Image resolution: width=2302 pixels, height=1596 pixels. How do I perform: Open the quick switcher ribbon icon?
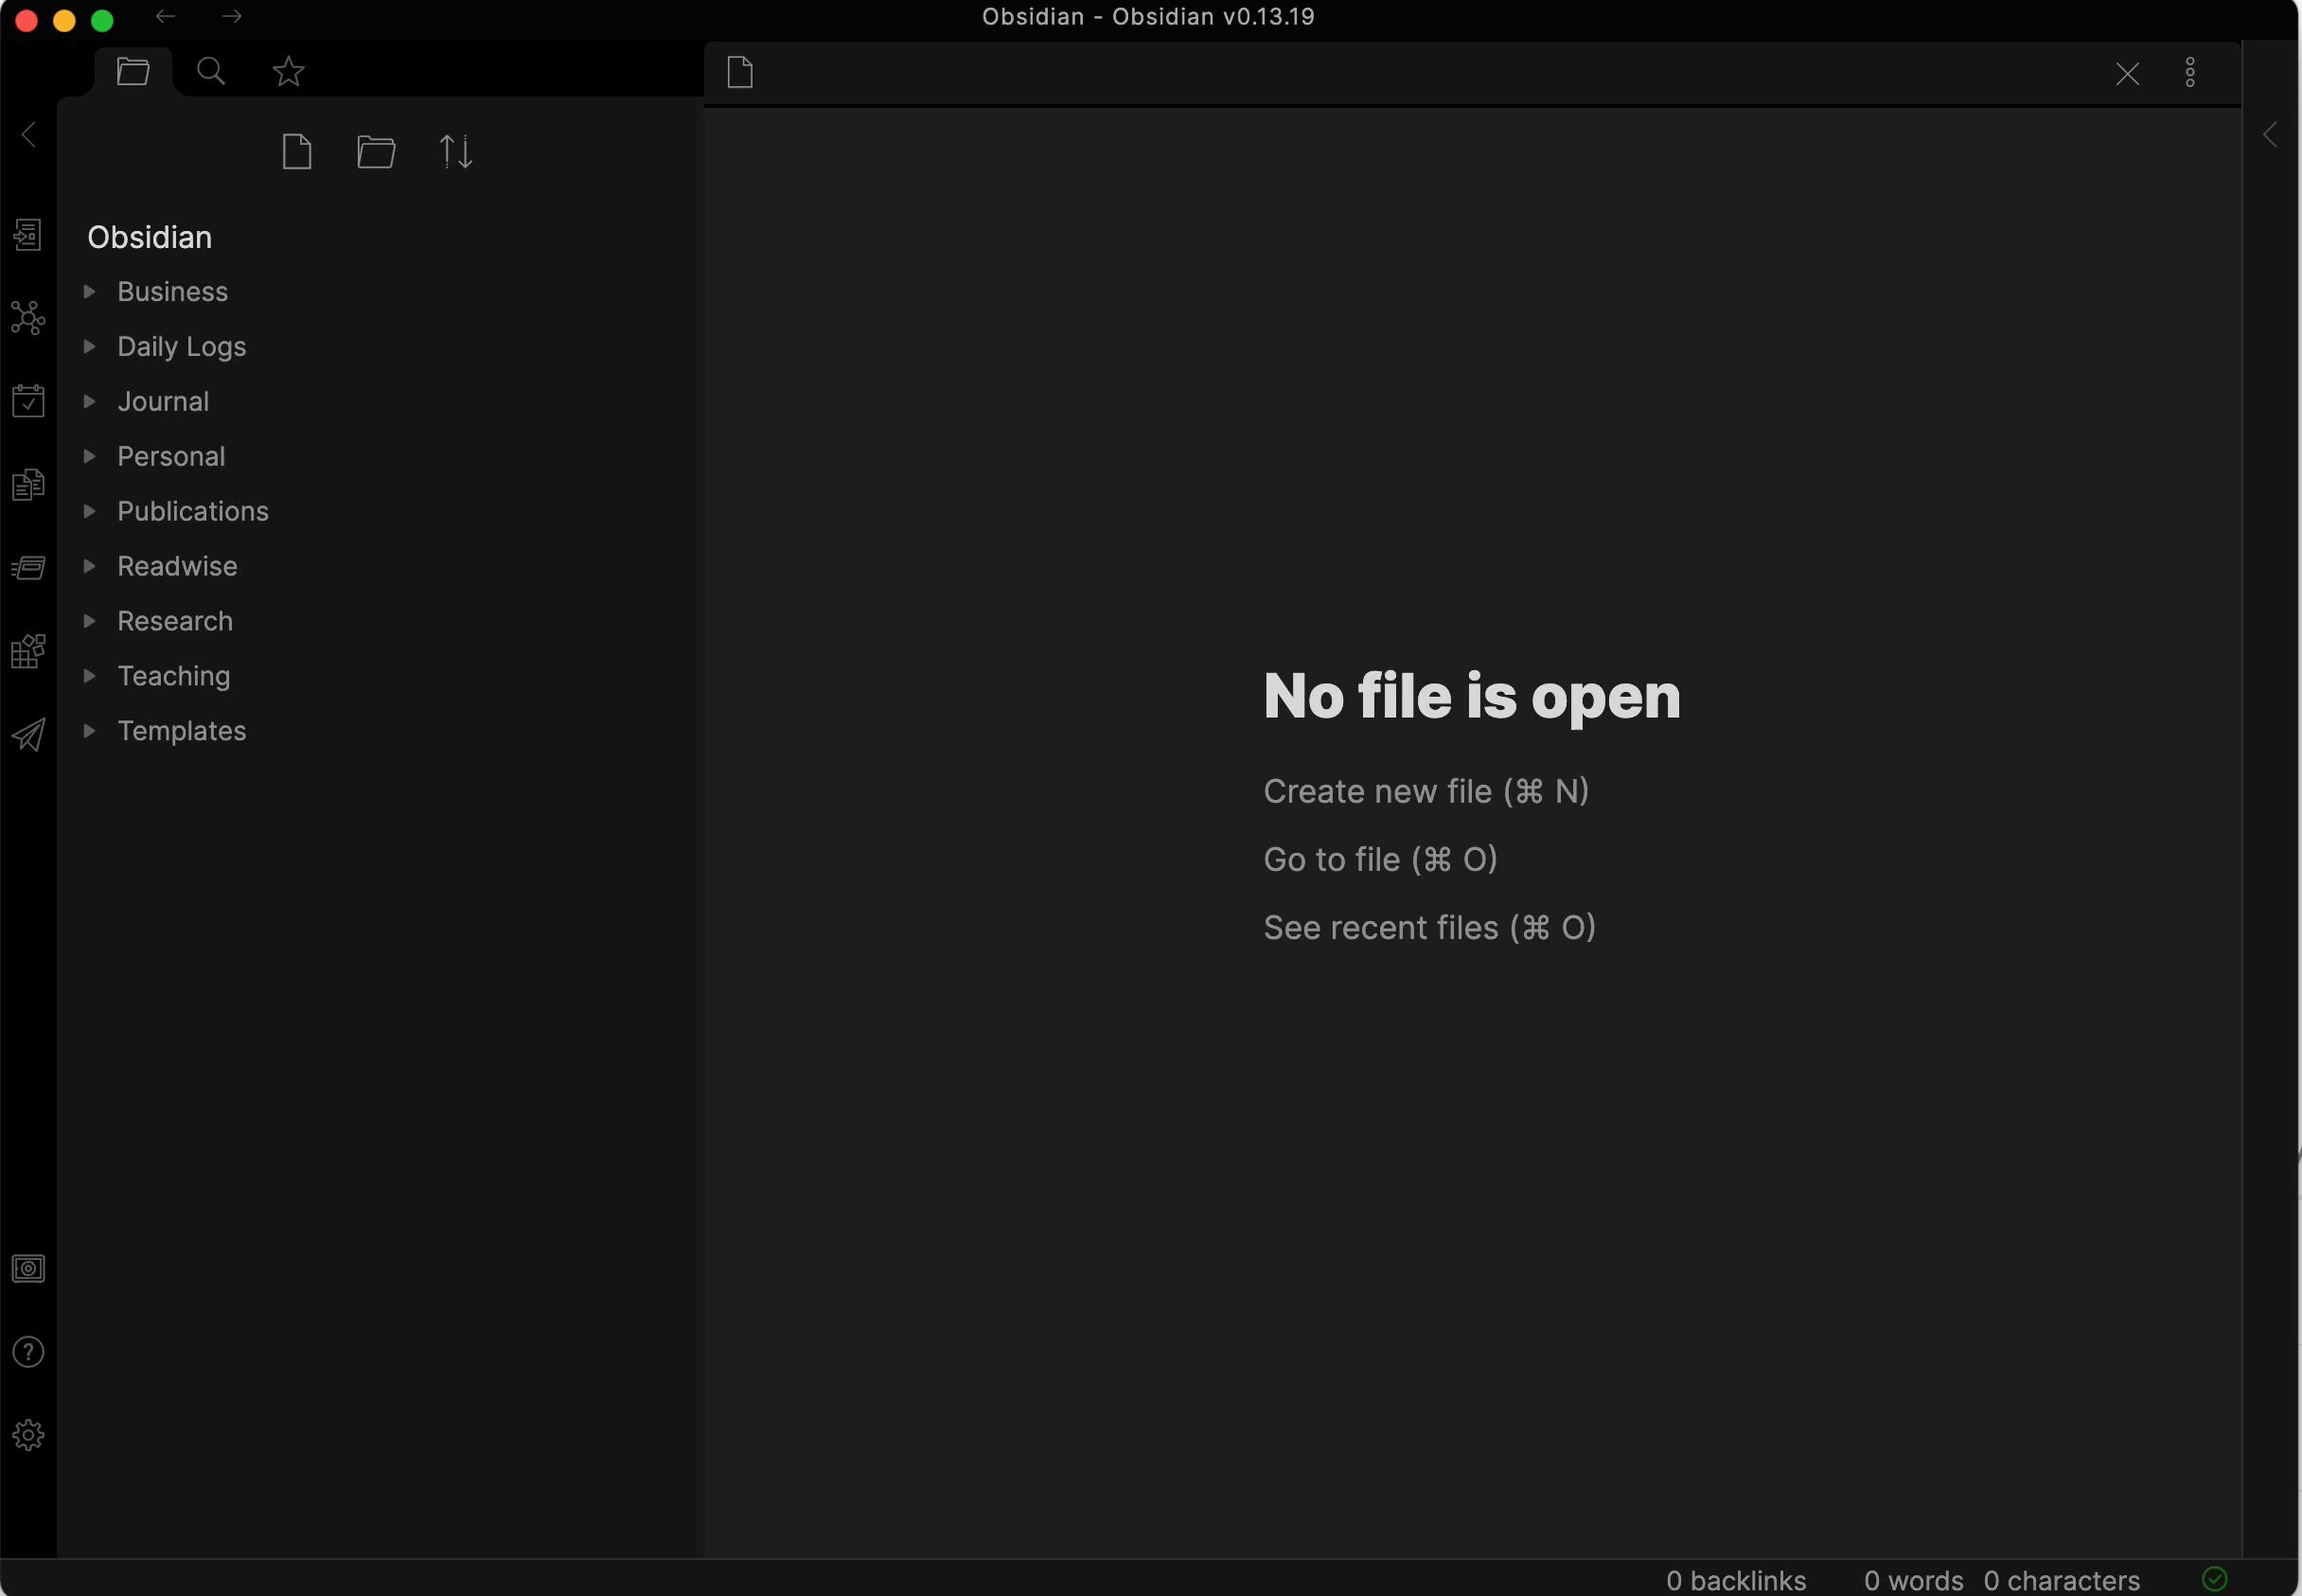pyautogui.click(x=28, y=235)
